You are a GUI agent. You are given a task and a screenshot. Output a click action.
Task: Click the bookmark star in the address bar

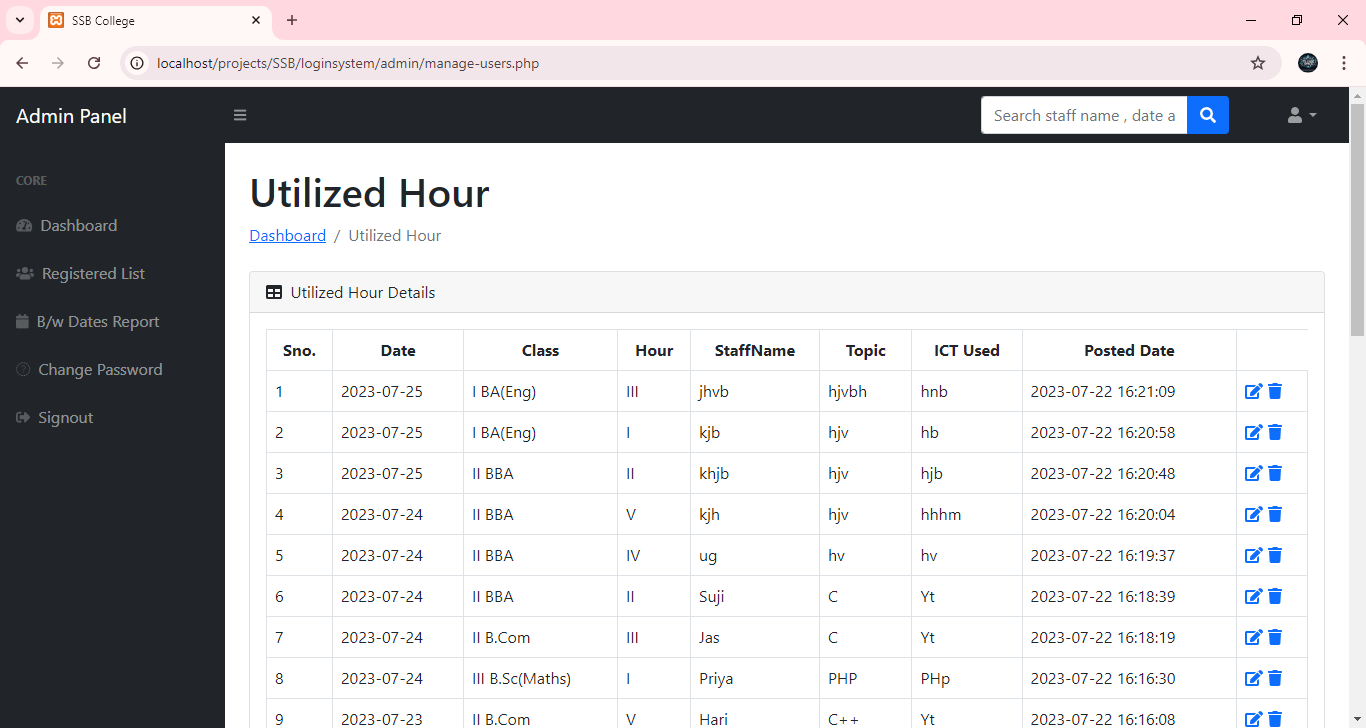tap(1257, 62)
